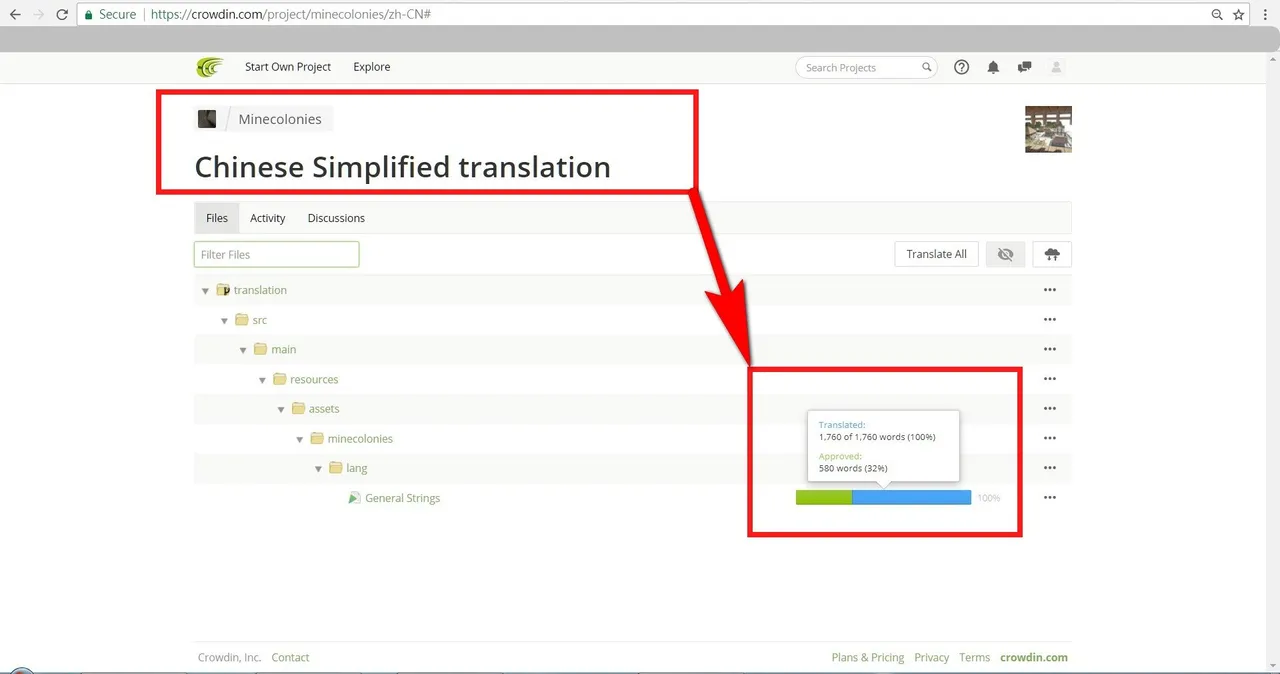Click the Minecolonies project small thumbnail icon
Screen dimensions: 1280x674
pyautogui.click(x=207, y=119)
